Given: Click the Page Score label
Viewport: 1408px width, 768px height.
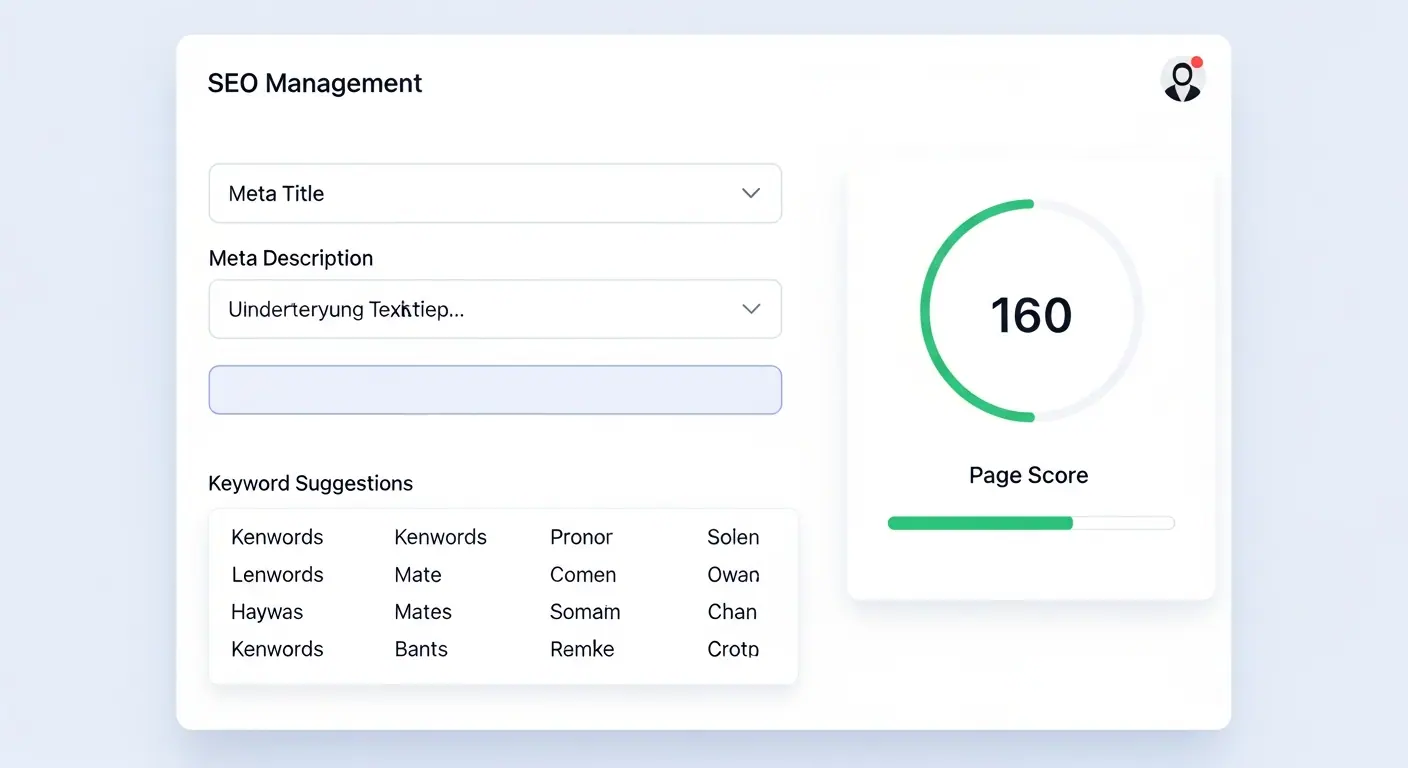Looking at the screenshot, I should [x=1028, y=475].
